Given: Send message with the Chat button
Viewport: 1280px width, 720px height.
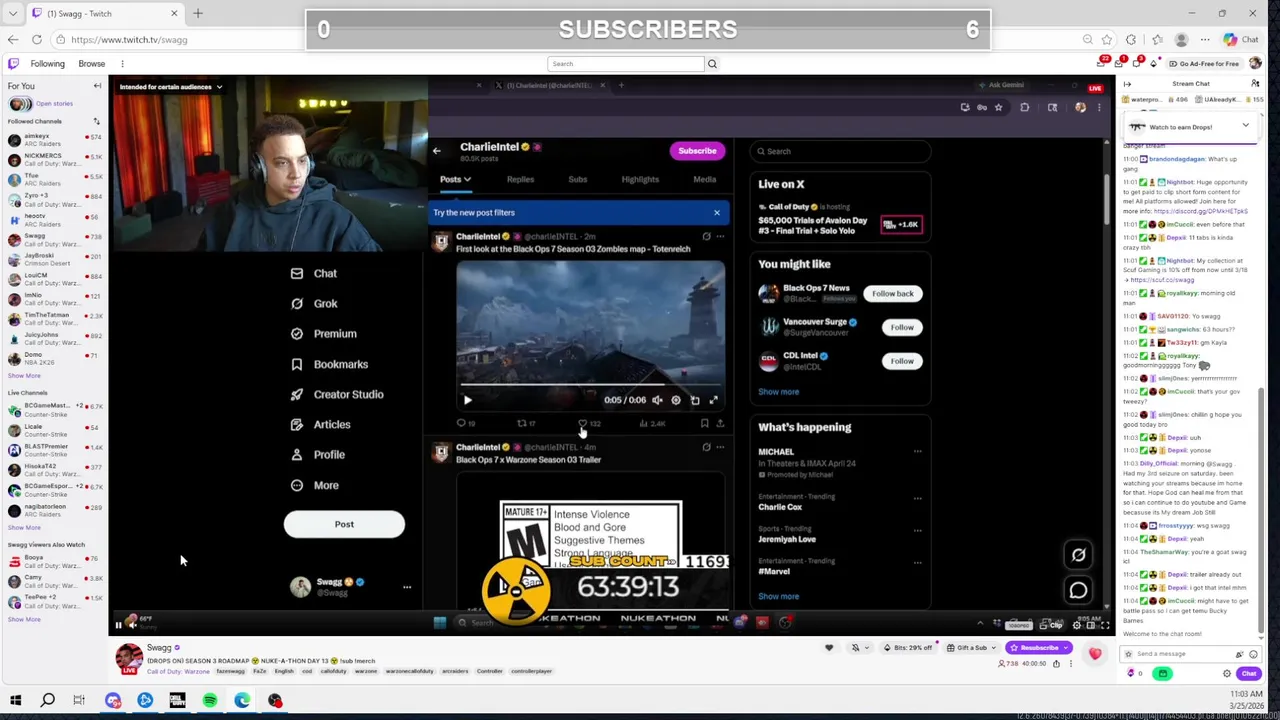Looking at the screenshot, I should [1248, 674].
